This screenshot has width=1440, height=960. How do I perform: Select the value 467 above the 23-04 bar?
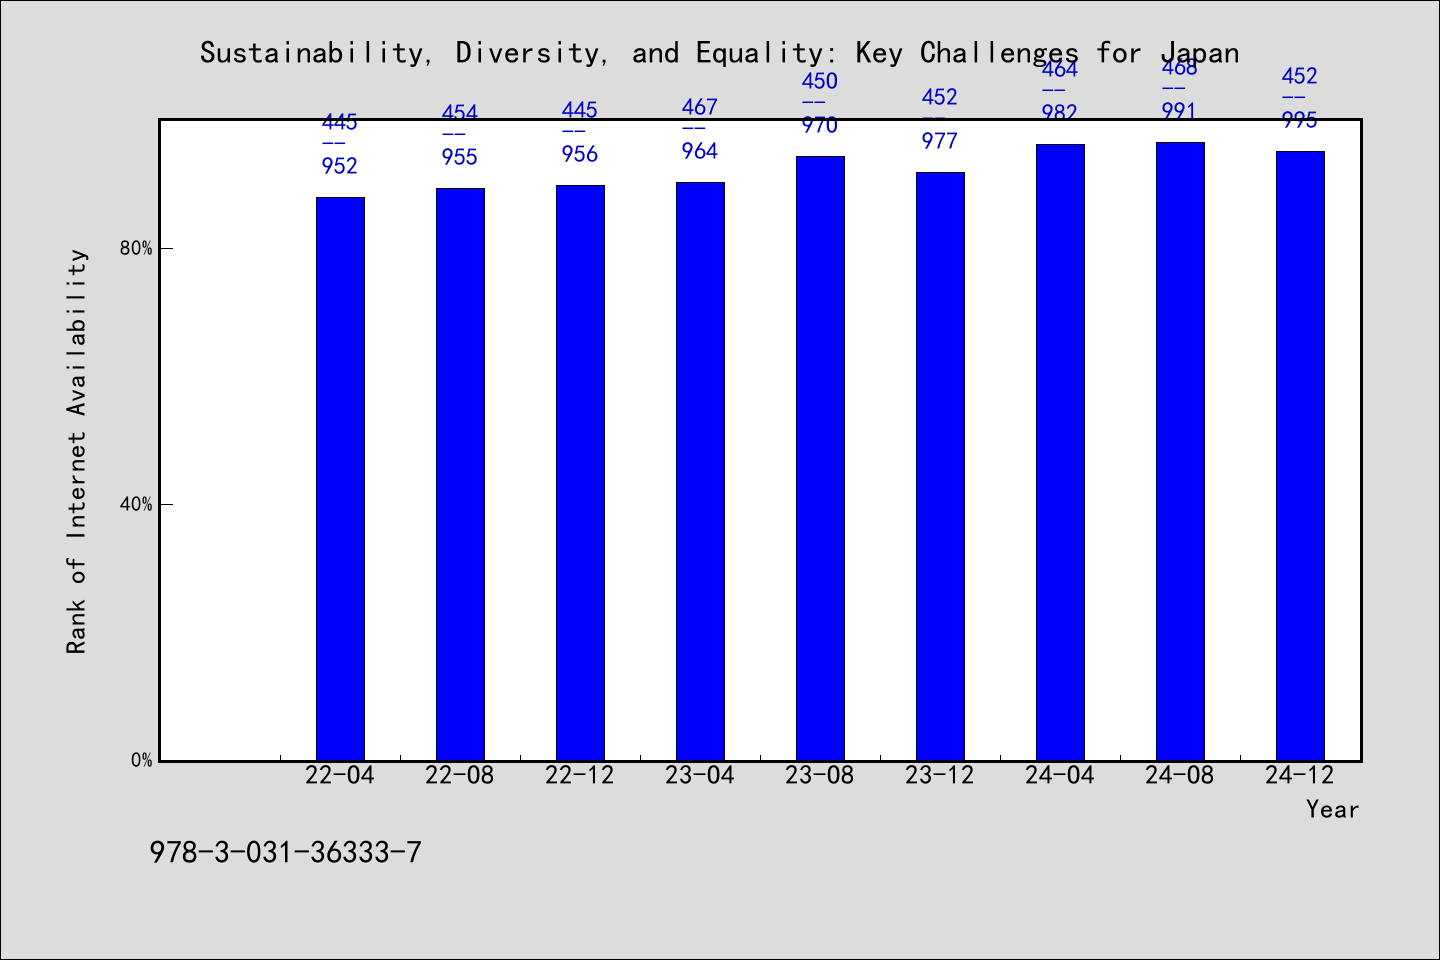(700, 107)
